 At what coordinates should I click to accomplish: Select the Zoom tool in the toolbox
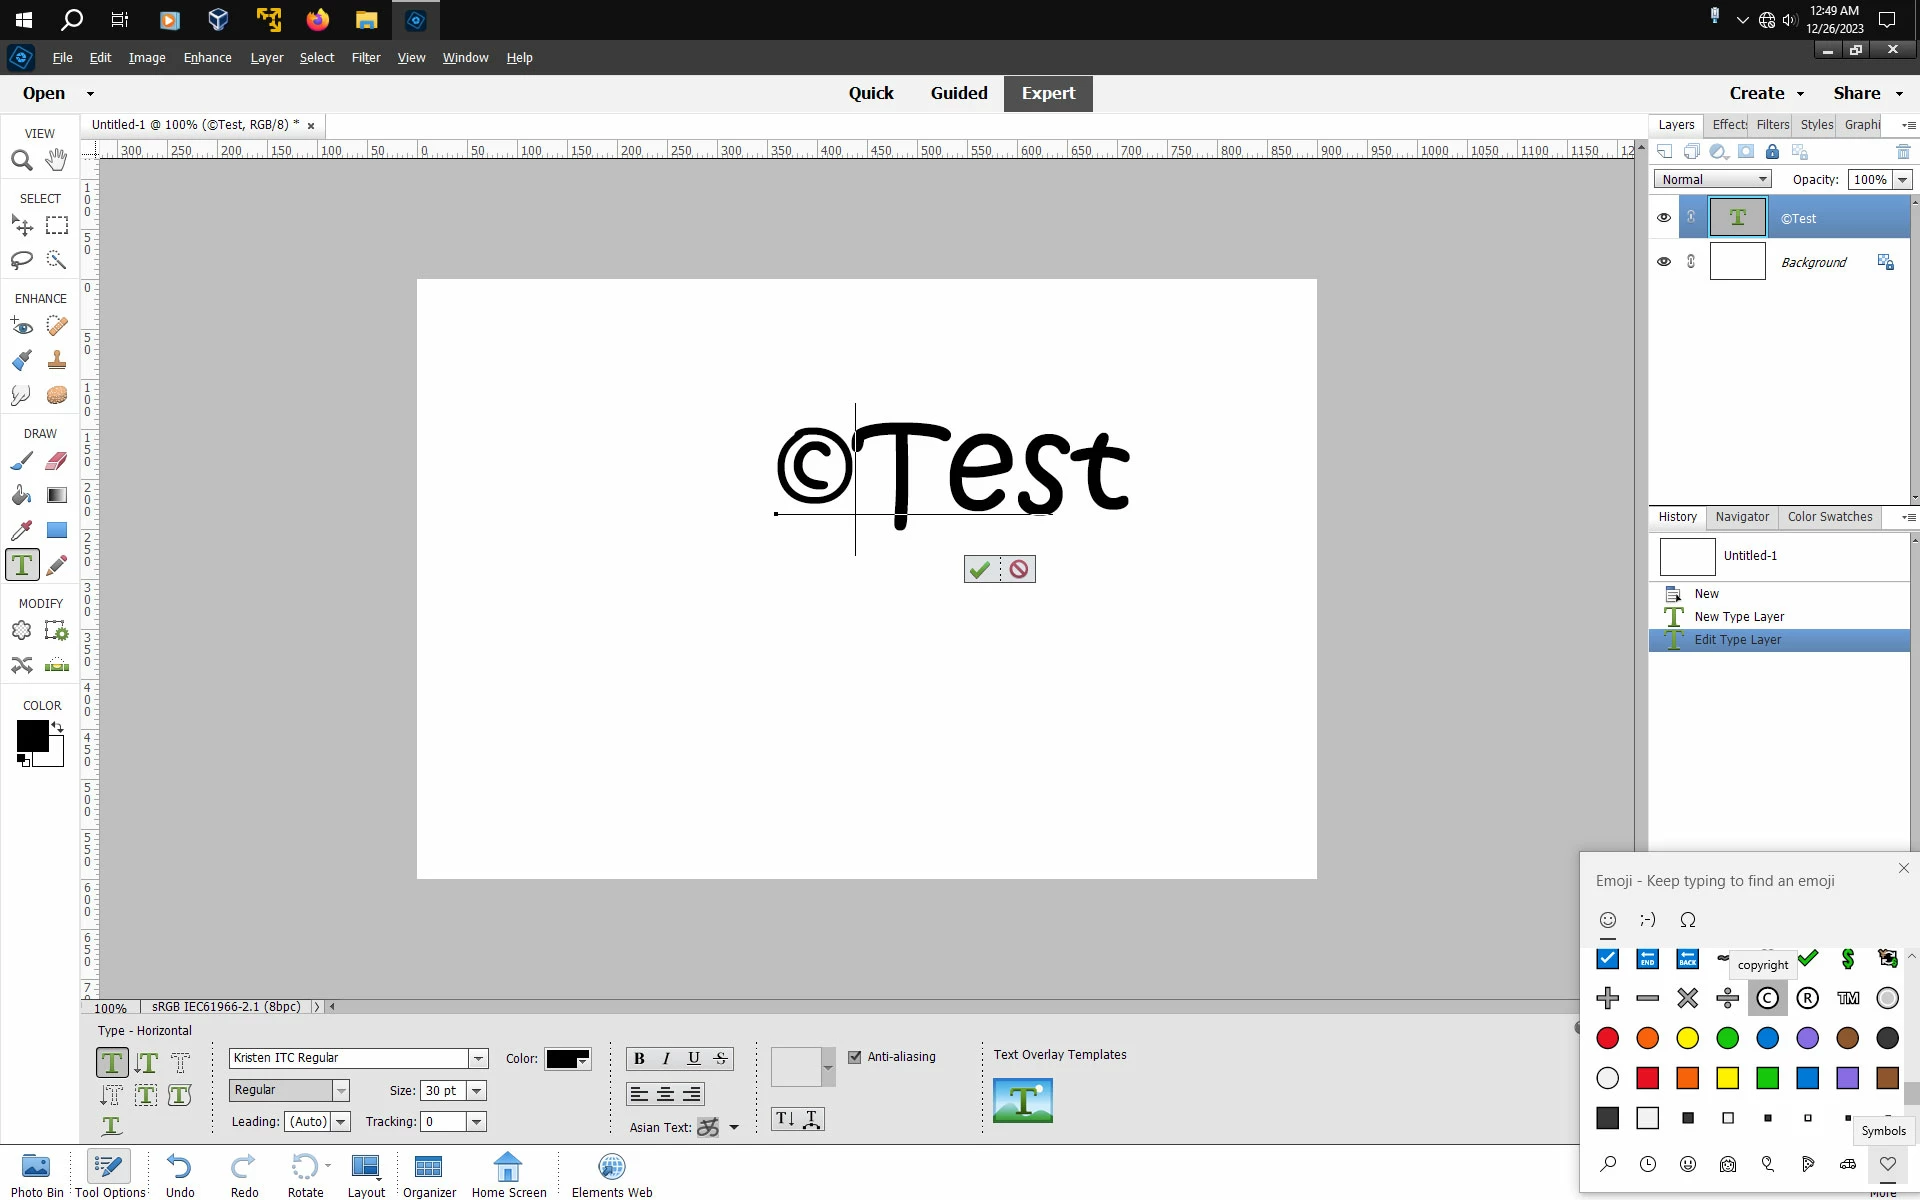[x=22, y=160]
